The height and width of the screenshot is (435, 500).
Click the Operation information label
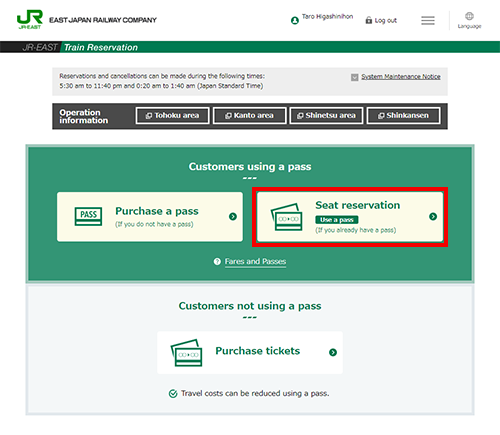coord(83,116)
